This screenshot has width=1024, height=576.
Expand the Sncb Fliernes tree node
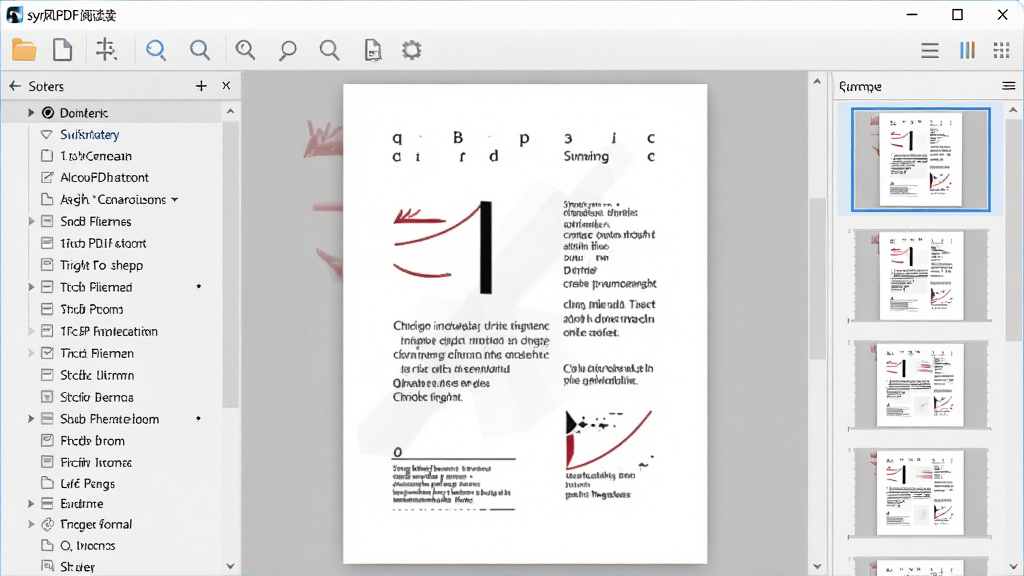(31, 221)
